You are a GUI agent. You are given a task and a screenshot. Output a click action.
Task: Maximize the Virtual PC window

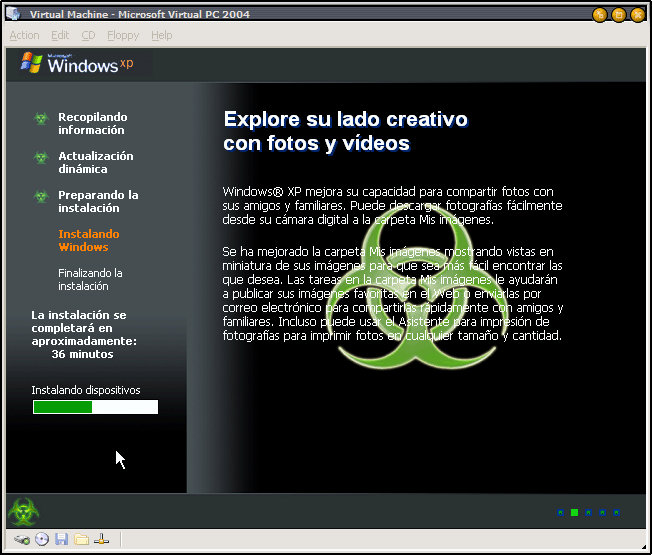click(x=618, y=15)
